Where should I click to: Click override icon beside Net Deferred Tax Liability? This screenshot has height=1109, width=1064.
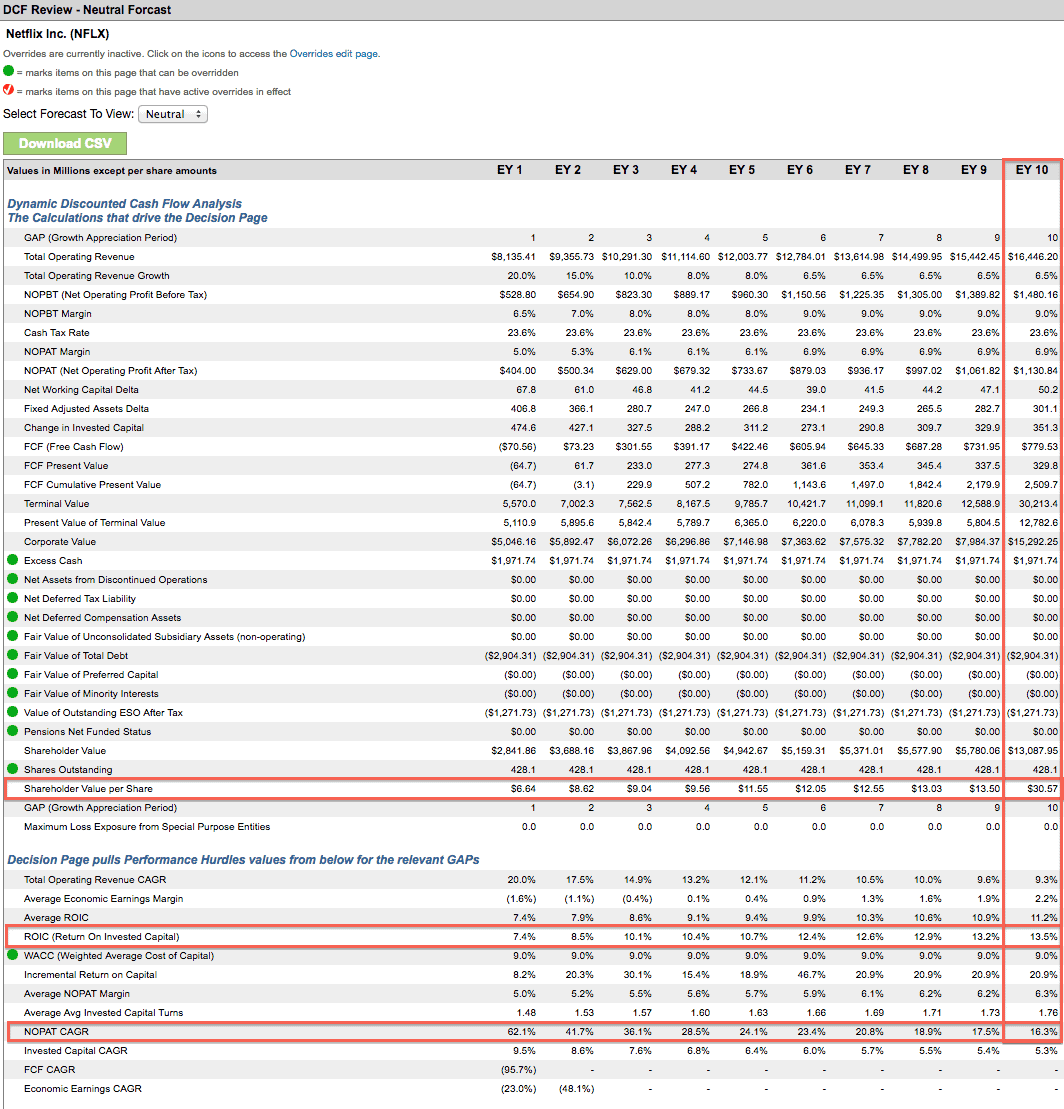(12, 598)
